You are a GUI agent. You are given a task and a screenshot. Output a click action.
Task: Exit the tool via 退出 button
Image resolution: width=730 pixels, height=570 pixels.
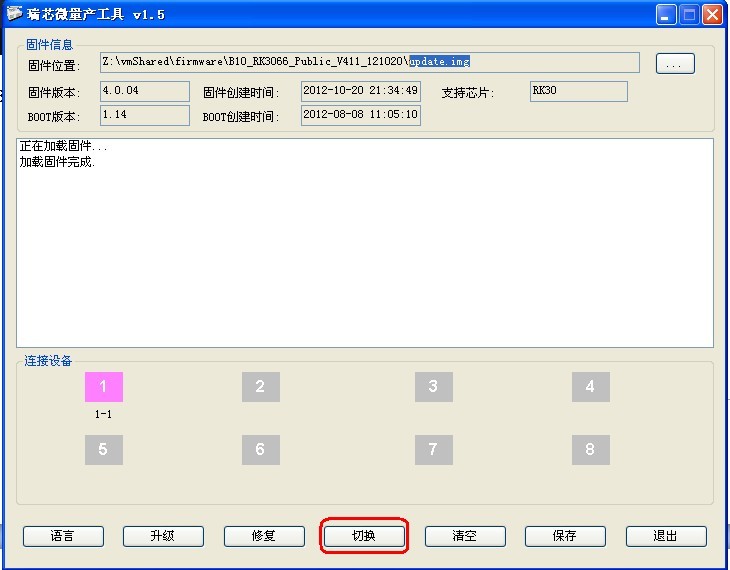(x=666, y=536)
